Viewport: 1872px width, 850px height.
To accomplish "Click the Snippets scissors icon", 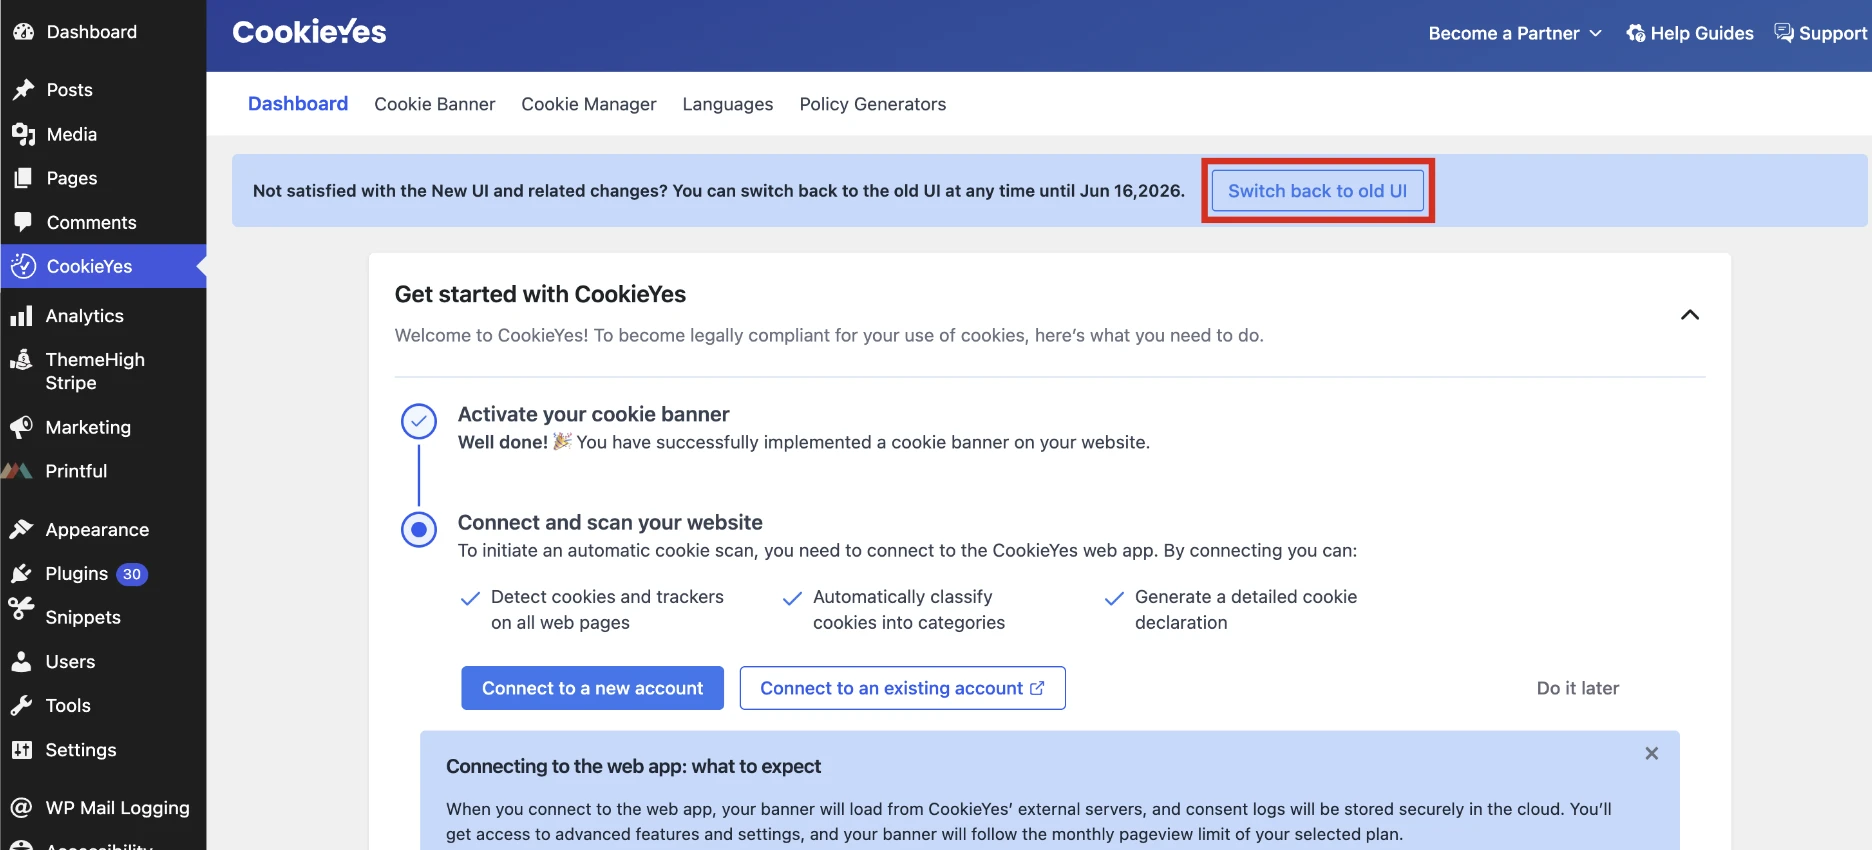I will tap(21, 609).
